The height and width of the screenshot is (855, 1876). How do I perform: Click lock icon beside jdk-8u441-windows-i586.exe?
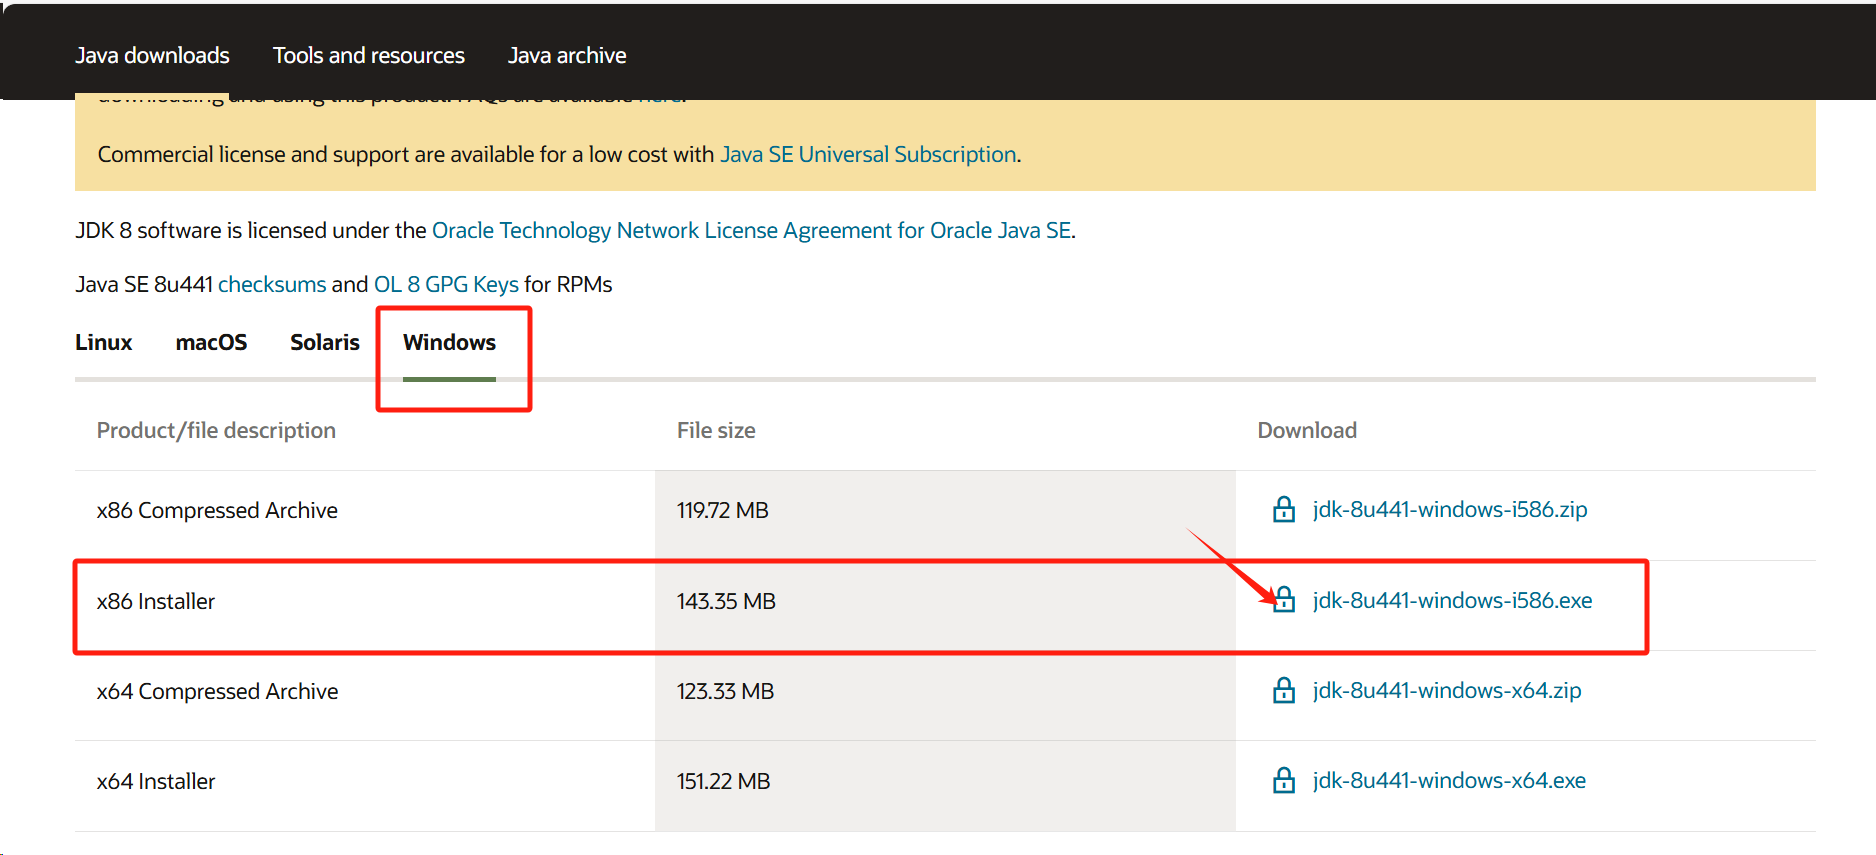(x=1284, y=600)
